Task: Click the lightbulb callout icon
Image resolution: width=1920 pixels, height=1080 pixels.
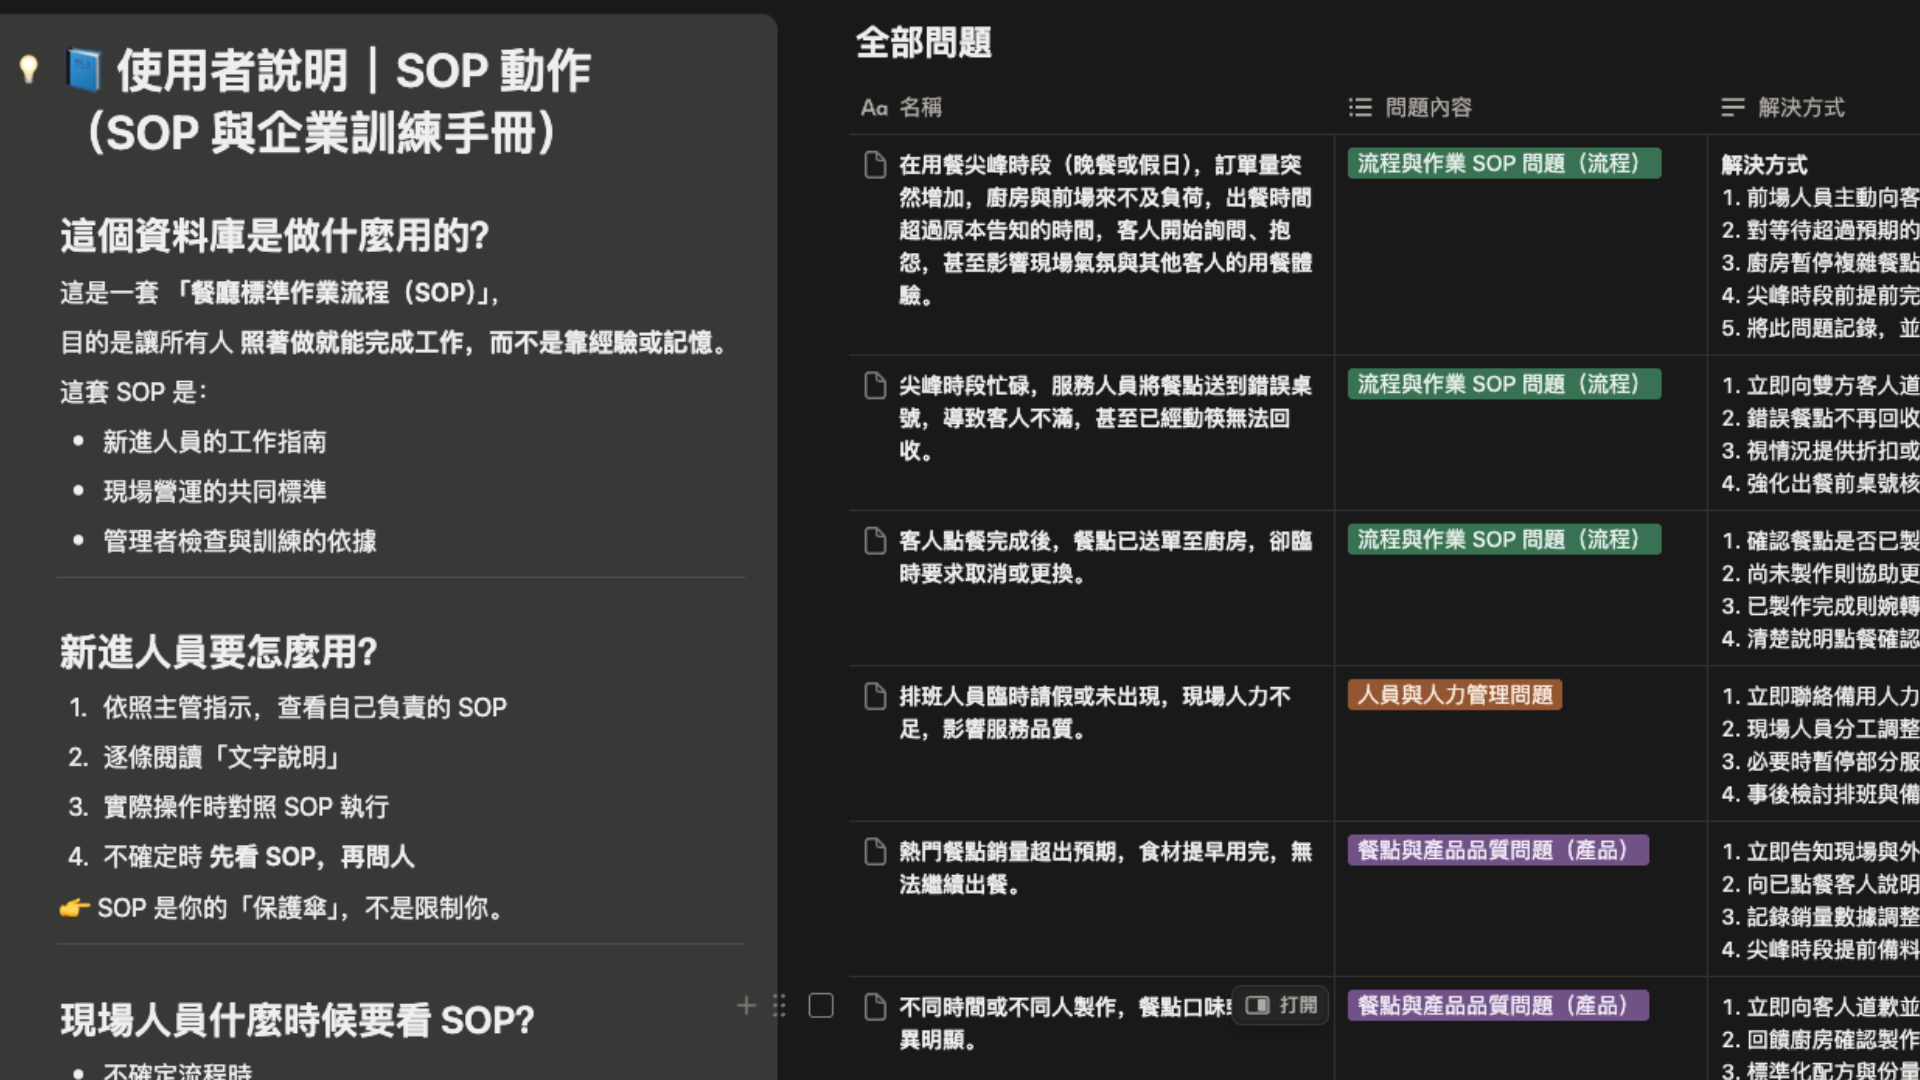Action: point(28,68)
